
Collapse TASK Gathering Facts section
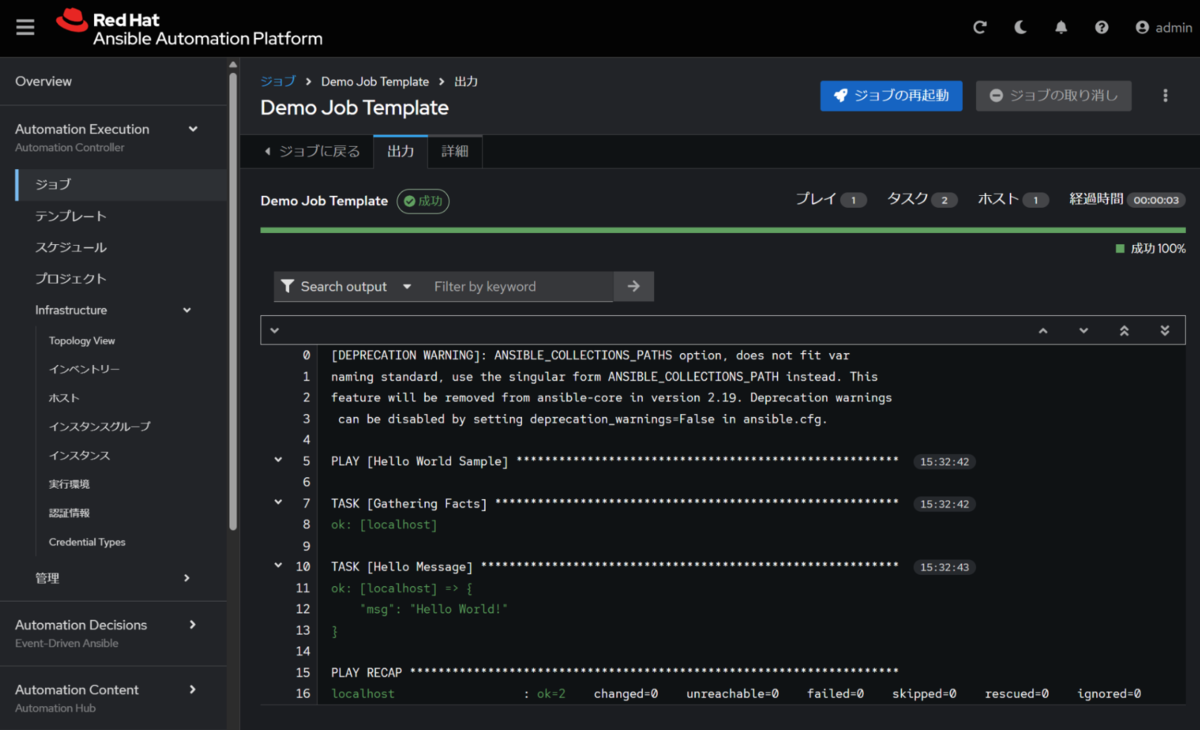[x=278, y=503]
